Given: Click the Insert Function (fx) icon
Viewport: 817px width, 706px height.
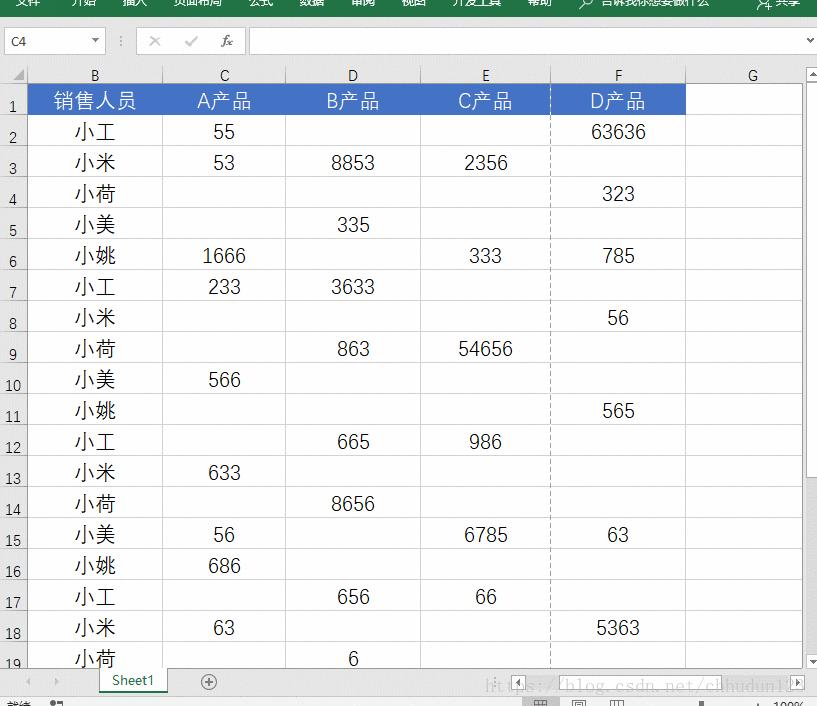Looking at the screenshot, I should tap(227, 42).
